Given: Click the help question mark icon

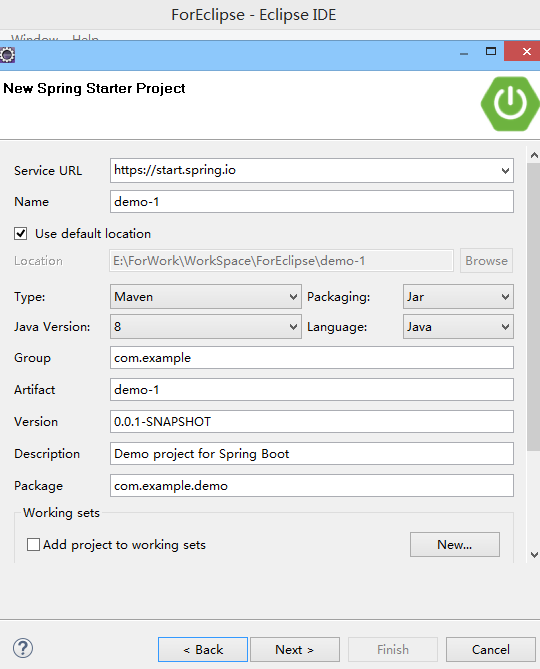Looking at the screenshot, I should tap(23, 649).
